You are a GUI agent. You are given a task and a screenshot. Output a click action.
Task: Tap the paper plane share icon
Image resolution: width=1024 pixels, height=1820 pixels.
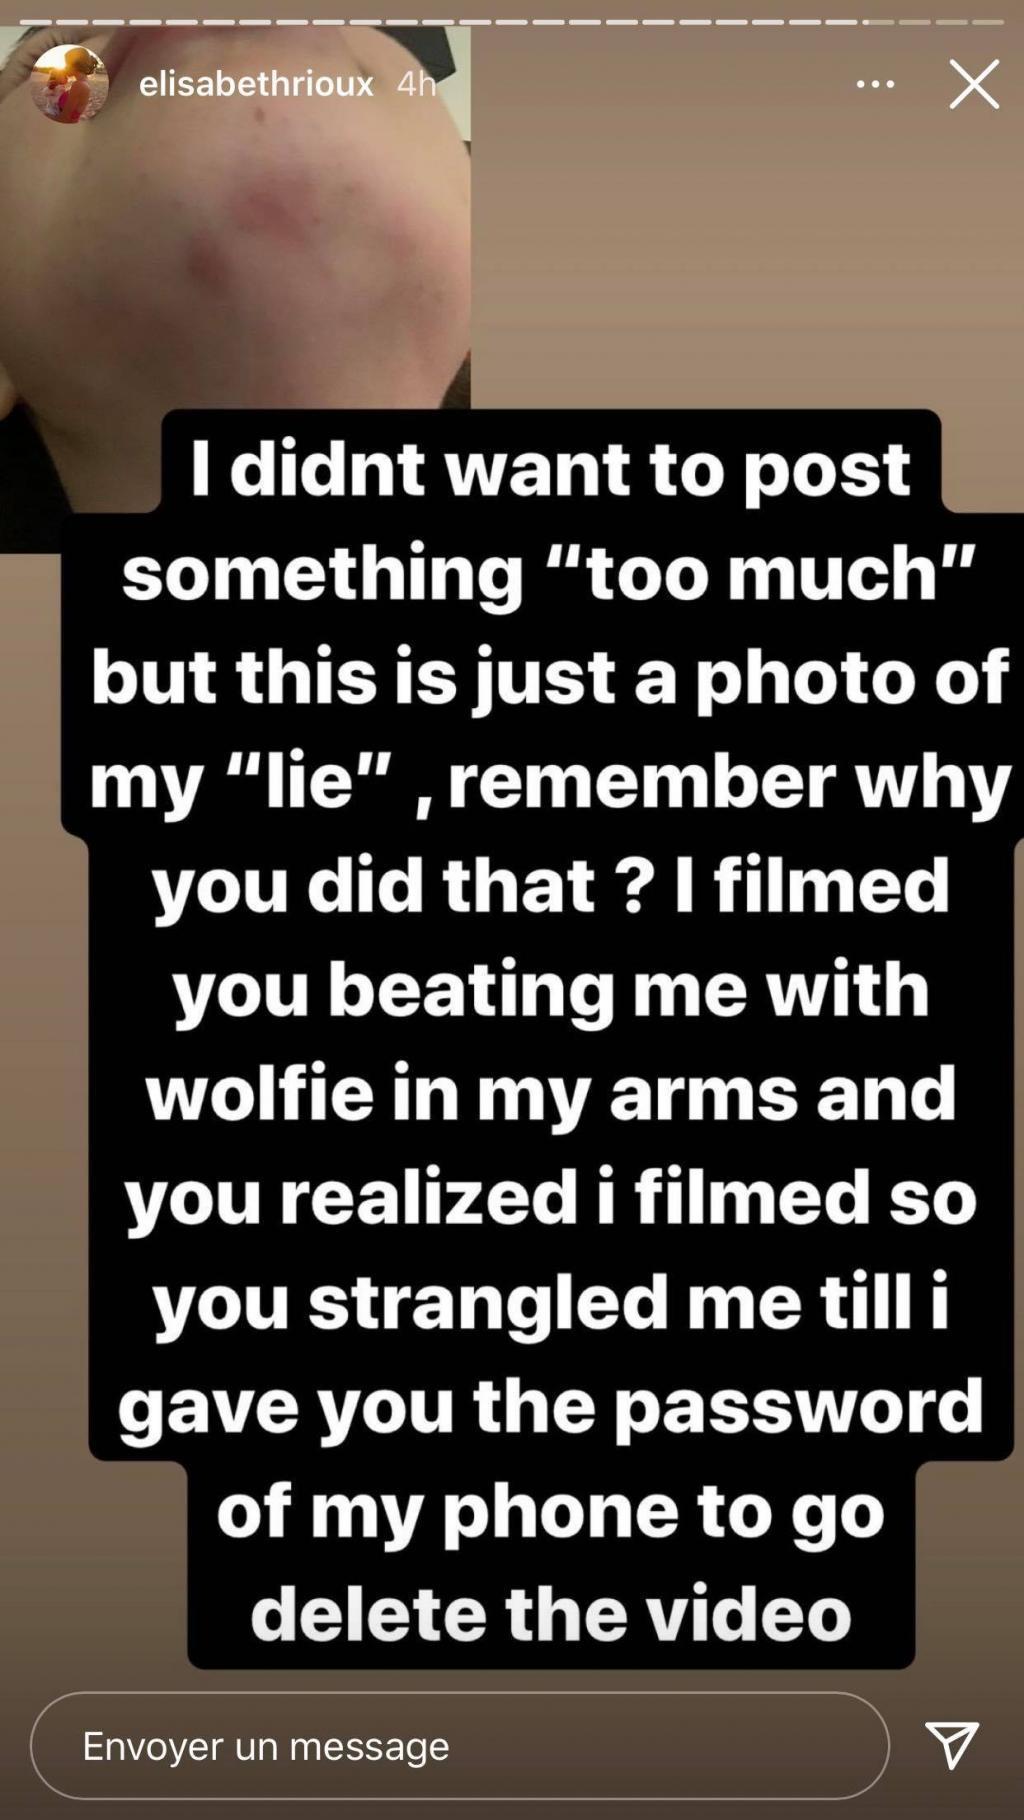pos(951,1745)
